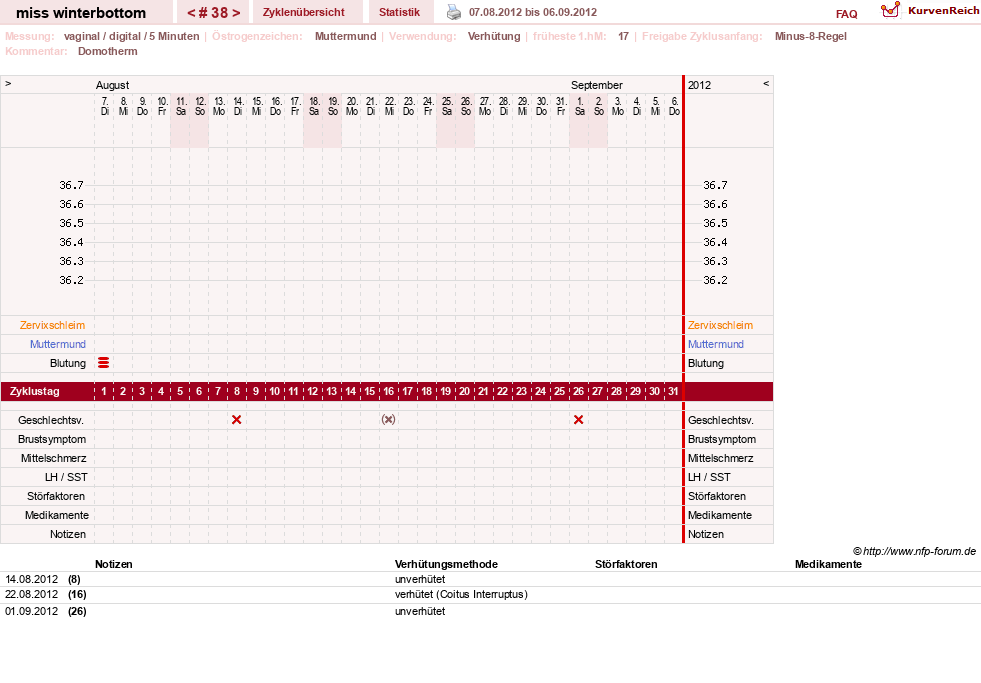Click date column 25. Sa
Image resolution: width=981 pixels, height=683 pixels.
click(447, 106)
